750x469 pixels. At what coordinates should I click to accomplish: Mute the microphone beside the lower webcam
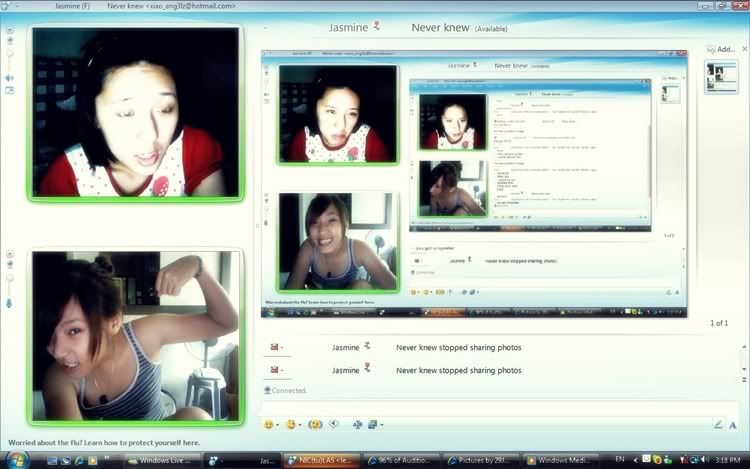(9, 303)
